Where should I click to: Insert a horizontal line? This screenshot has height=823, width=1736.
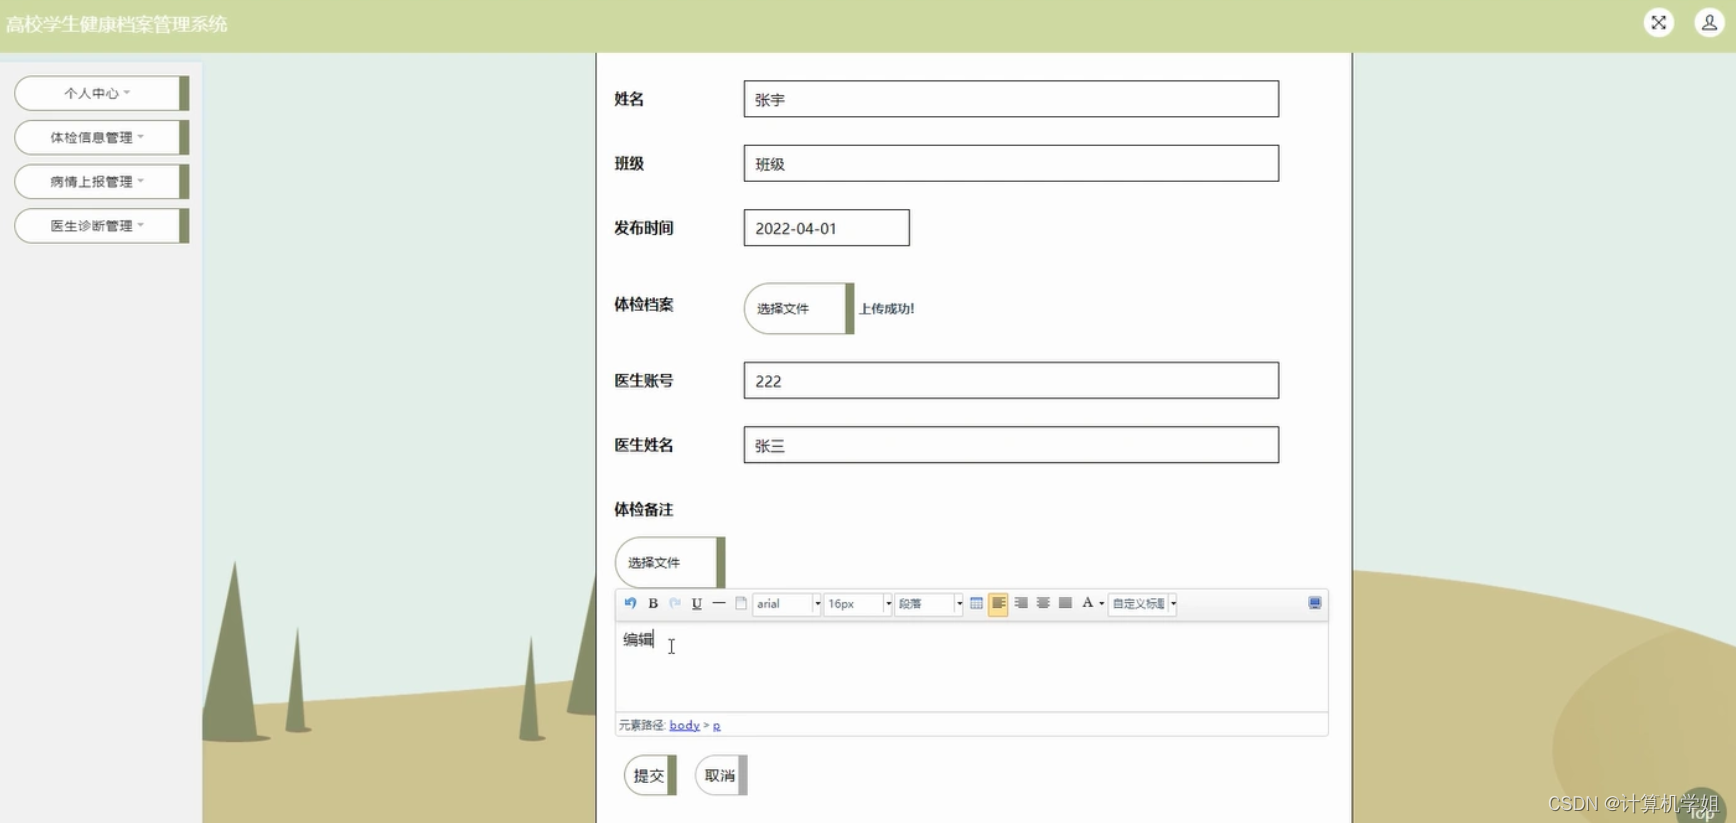tap(719, 603)
